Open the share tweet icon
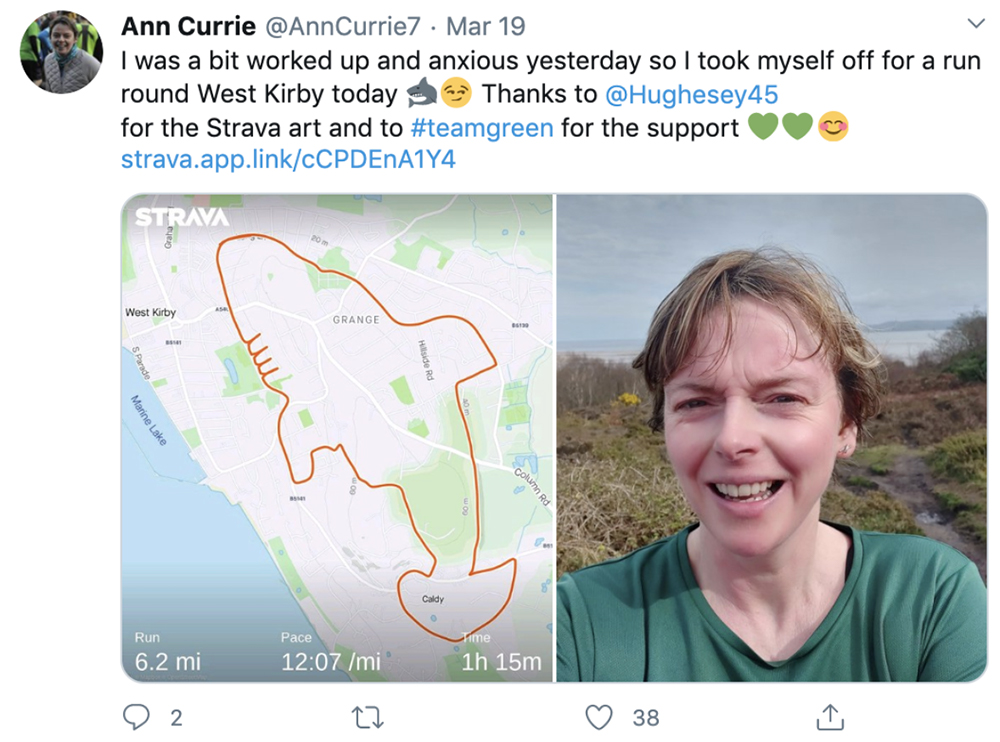Viewport: 1000px width, 742px height. 830,716
